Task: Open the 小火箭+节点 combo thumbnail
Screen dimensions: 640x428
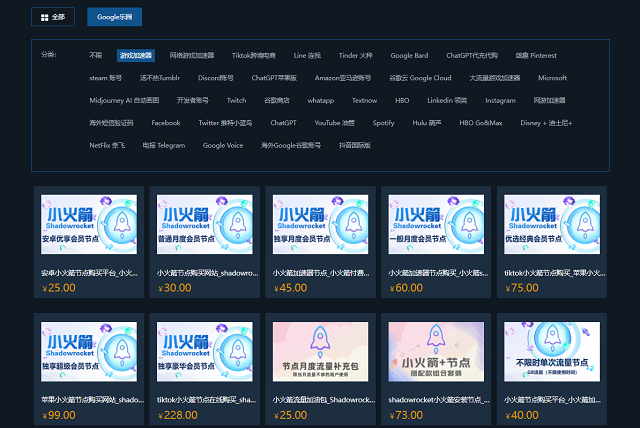Action: 436,352
